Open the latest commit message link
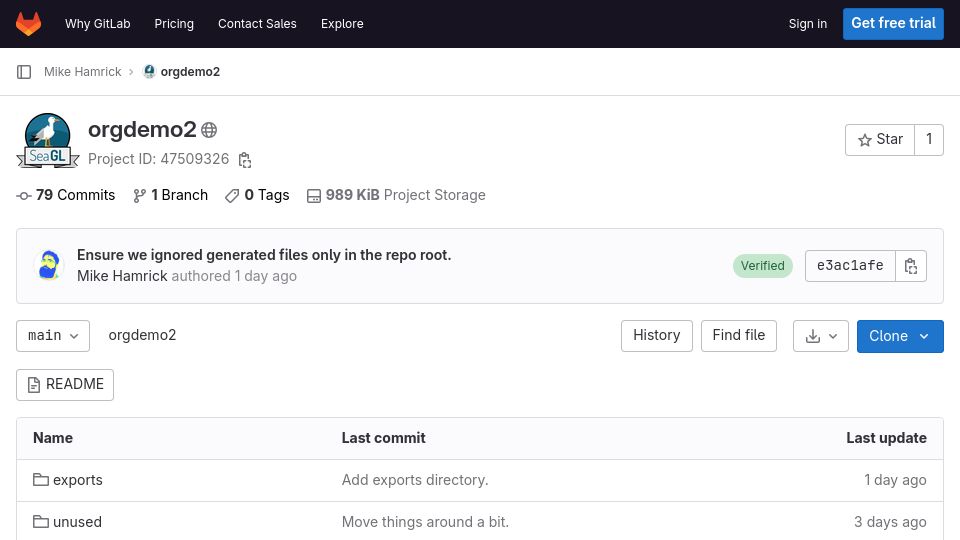 [x=264, y=255]
